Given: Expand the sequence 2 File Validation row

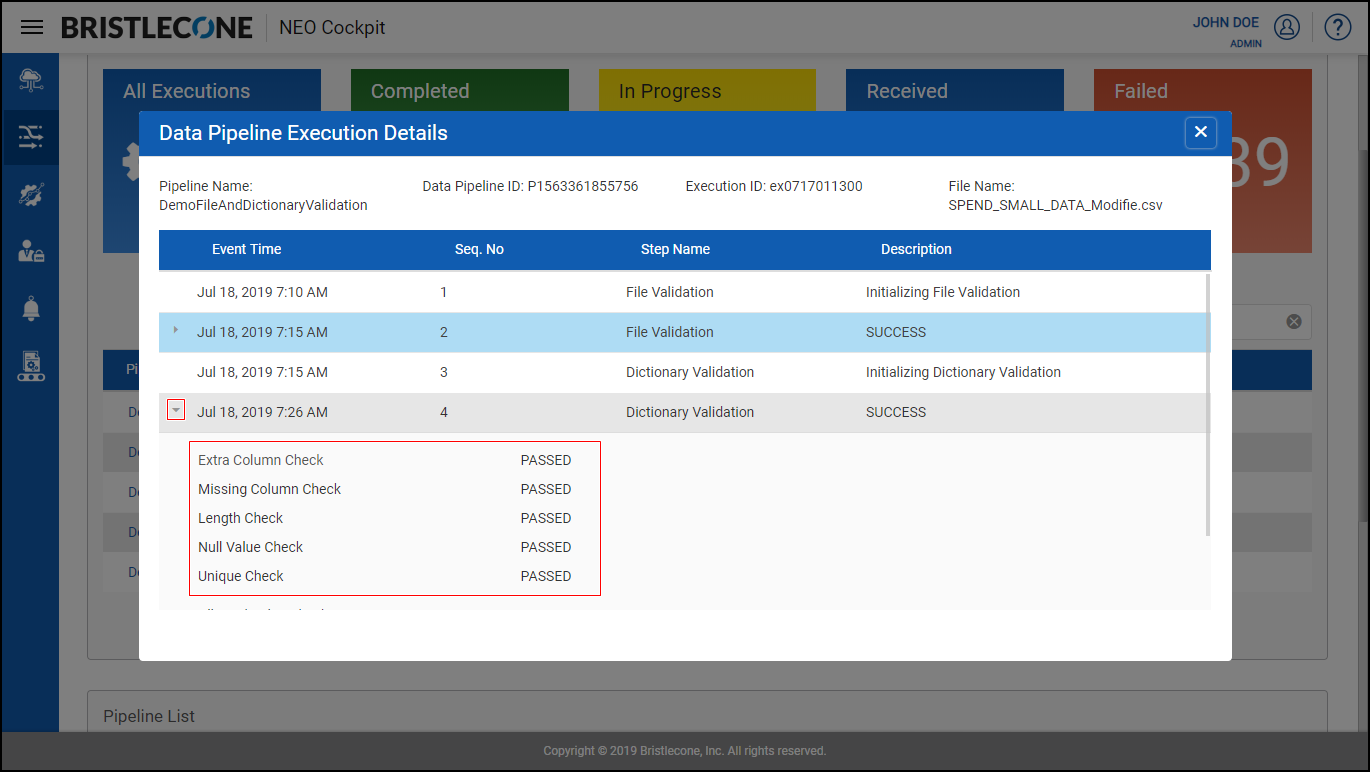Looking at the screenshot, I should [x=176, y=330].
